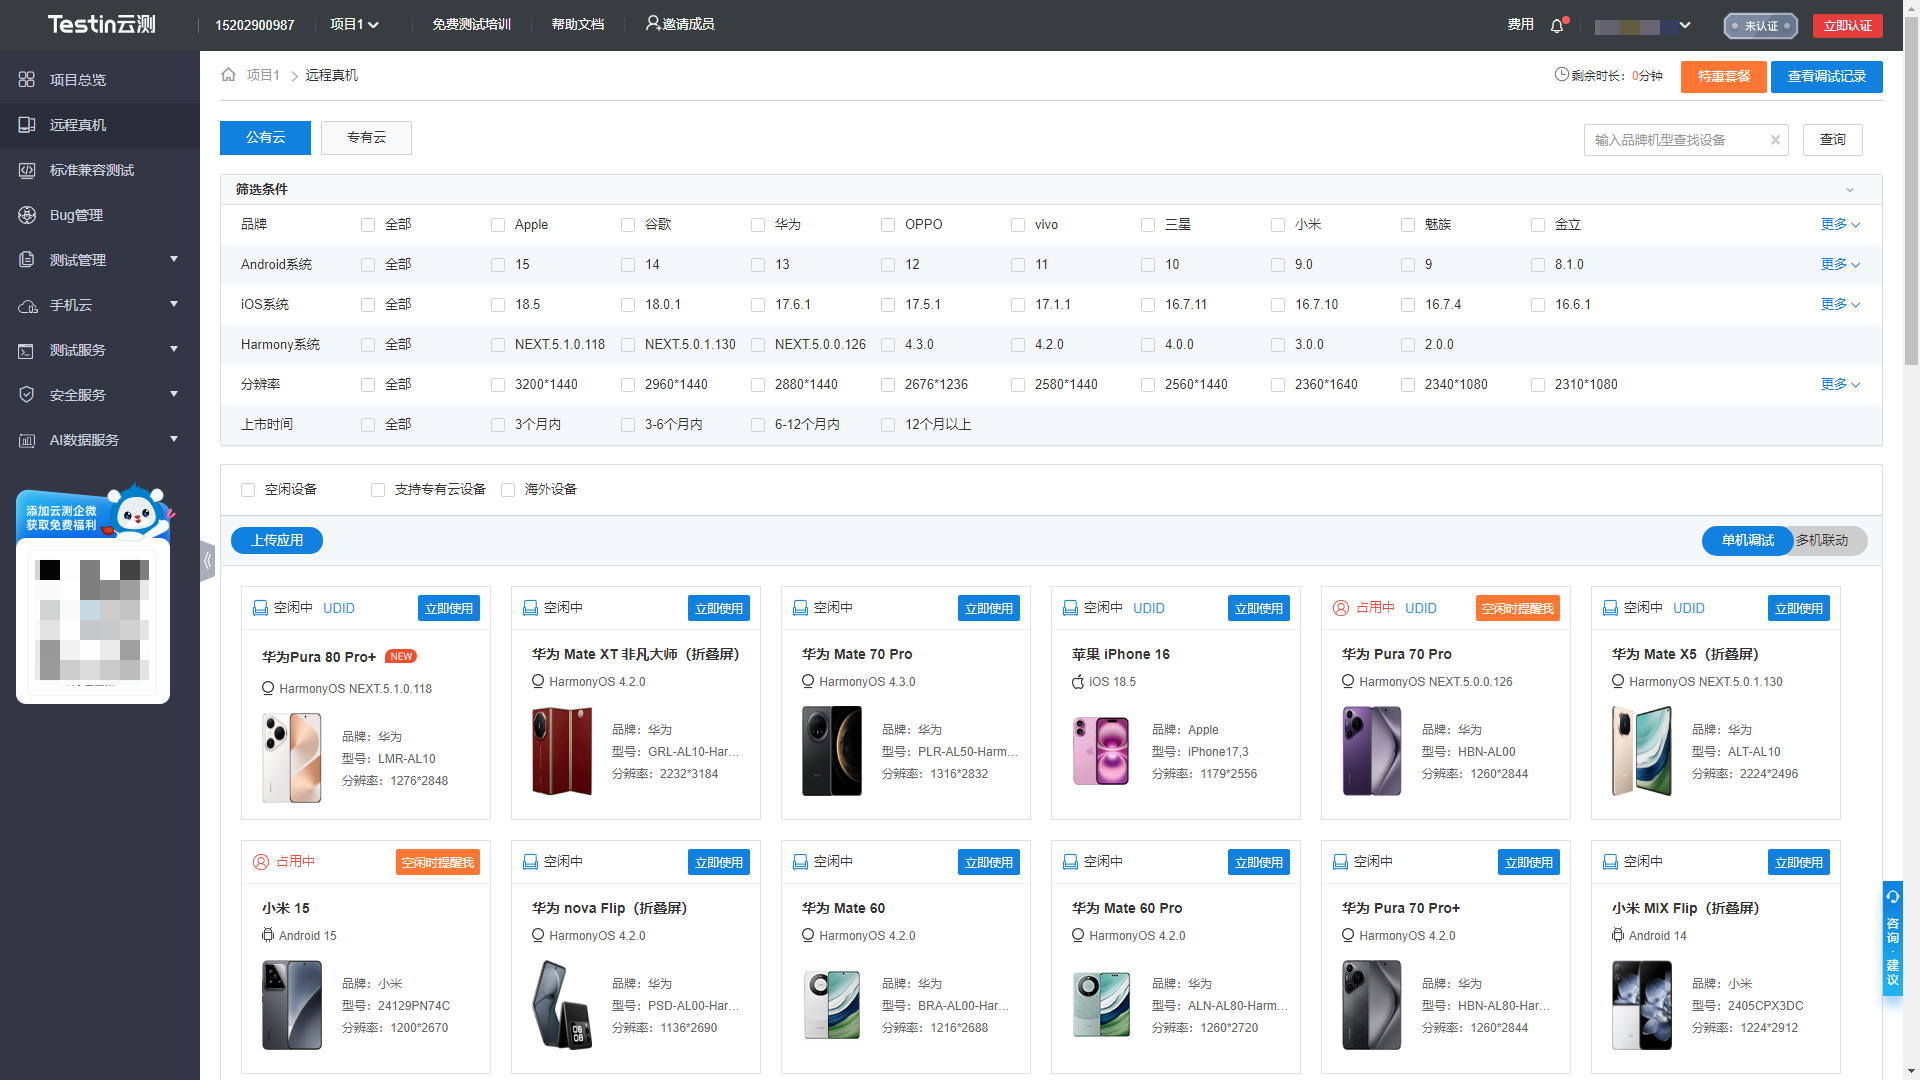The height and width of the screenshot is (1080, 1920).
Task: Open the 项目1 dropdown in header
Action: pos(354,25)
